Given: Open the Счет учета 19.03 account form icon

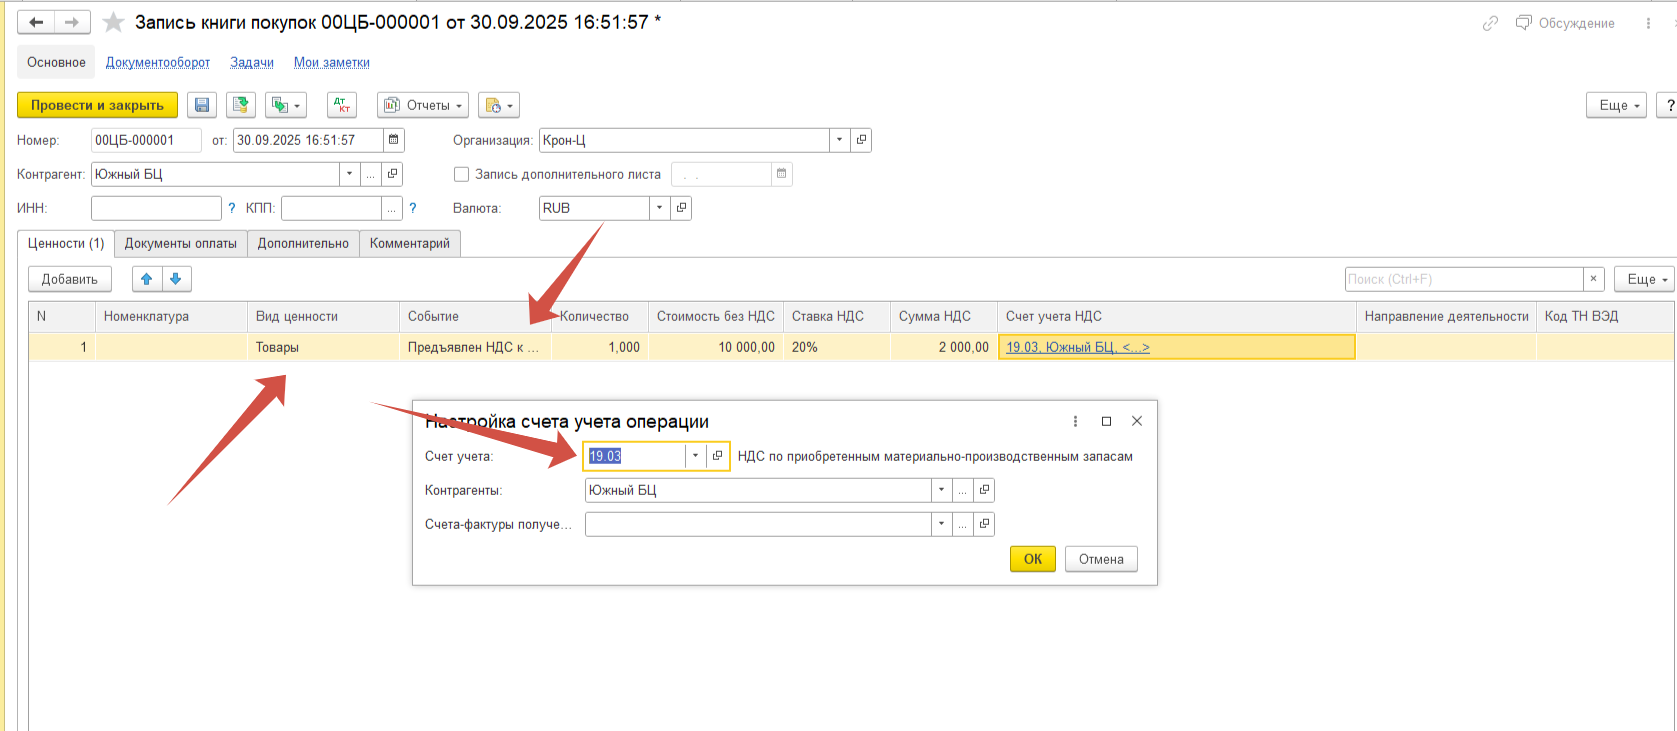Looking at the screenshot, I should 717,456.
